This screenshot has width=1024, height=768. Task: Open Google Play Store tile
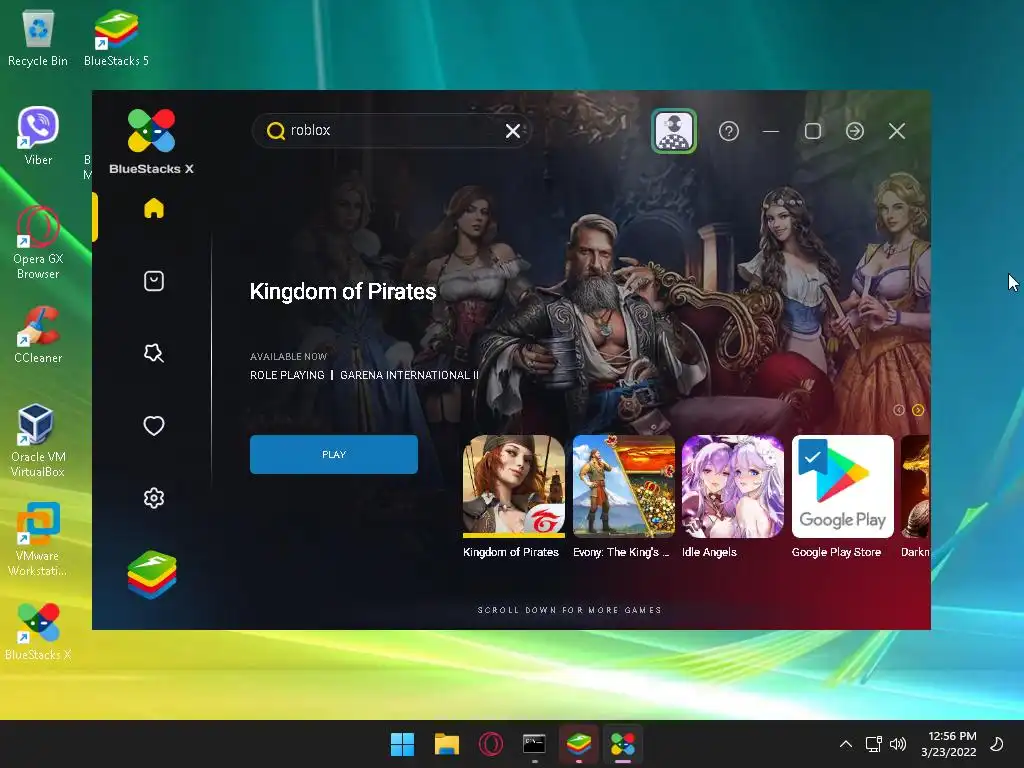(842, 486)
